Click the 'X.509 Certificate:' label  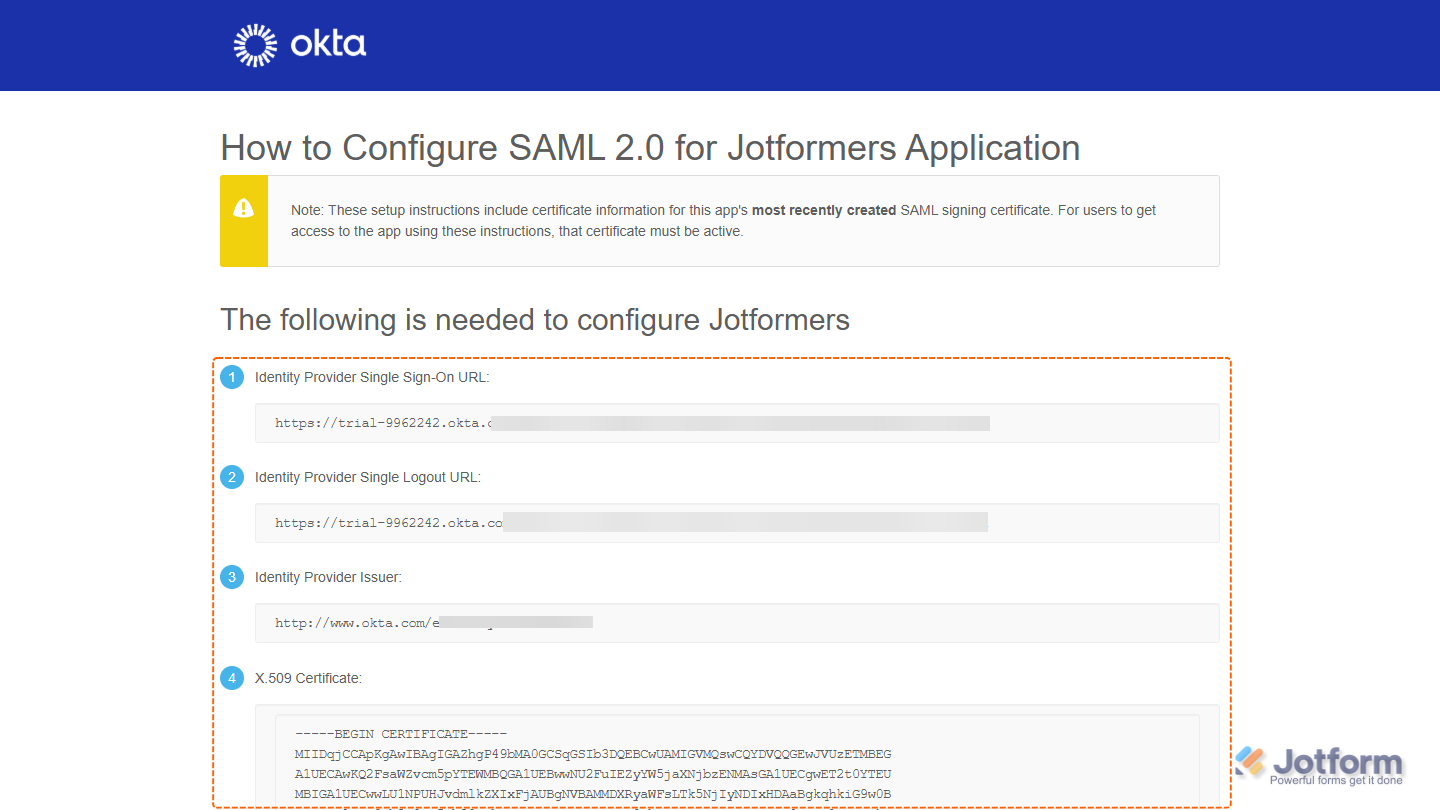pyautogui.click(x=308, y=678)
